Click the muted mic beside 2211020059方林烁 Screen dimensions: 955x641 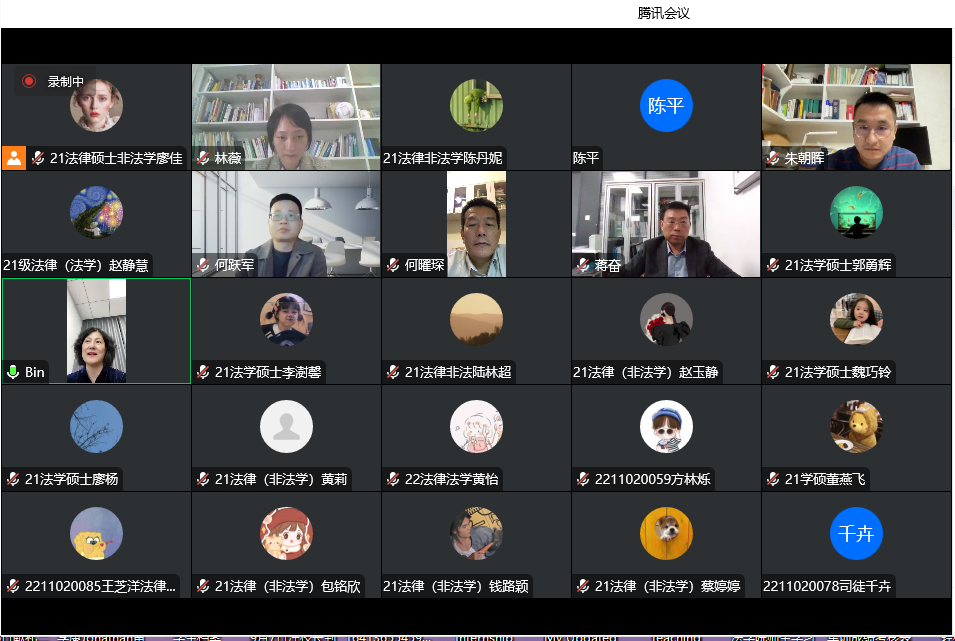[583, 479]
